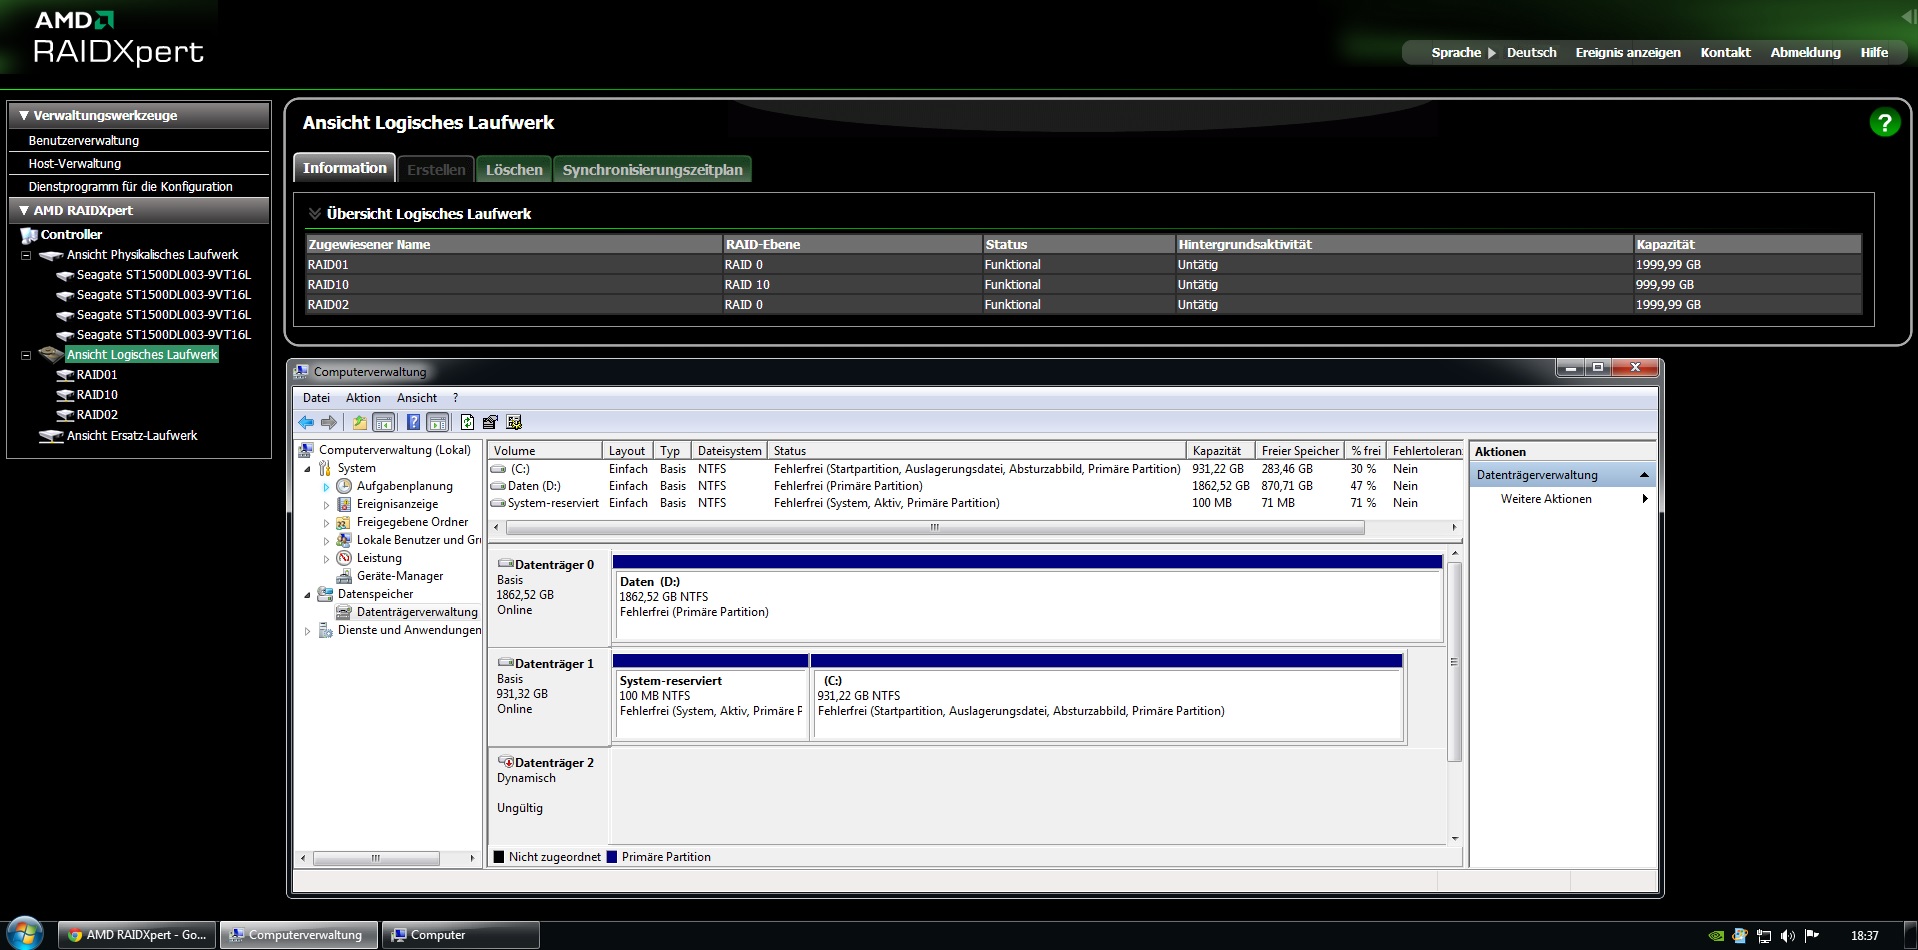The height and width of the screenshot is (950, 1918).
Task: Open the Datei menu
Action: click(316, 398)
